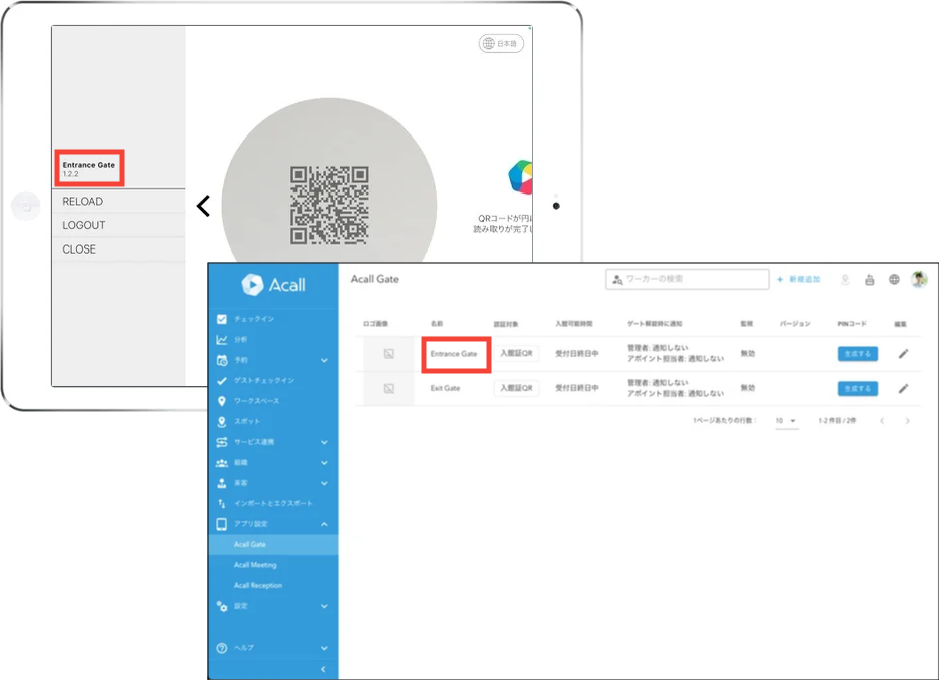
Task: Tap the 日本語 language button on the iPad
Action: click(x=501, y=44)
